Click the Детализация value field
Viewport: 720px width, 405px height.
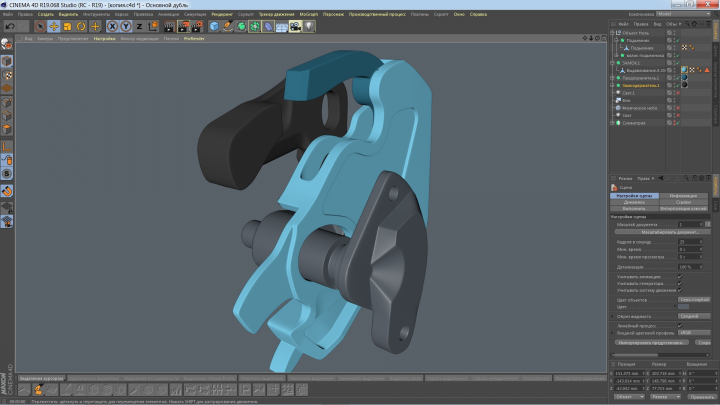[690, 267]
